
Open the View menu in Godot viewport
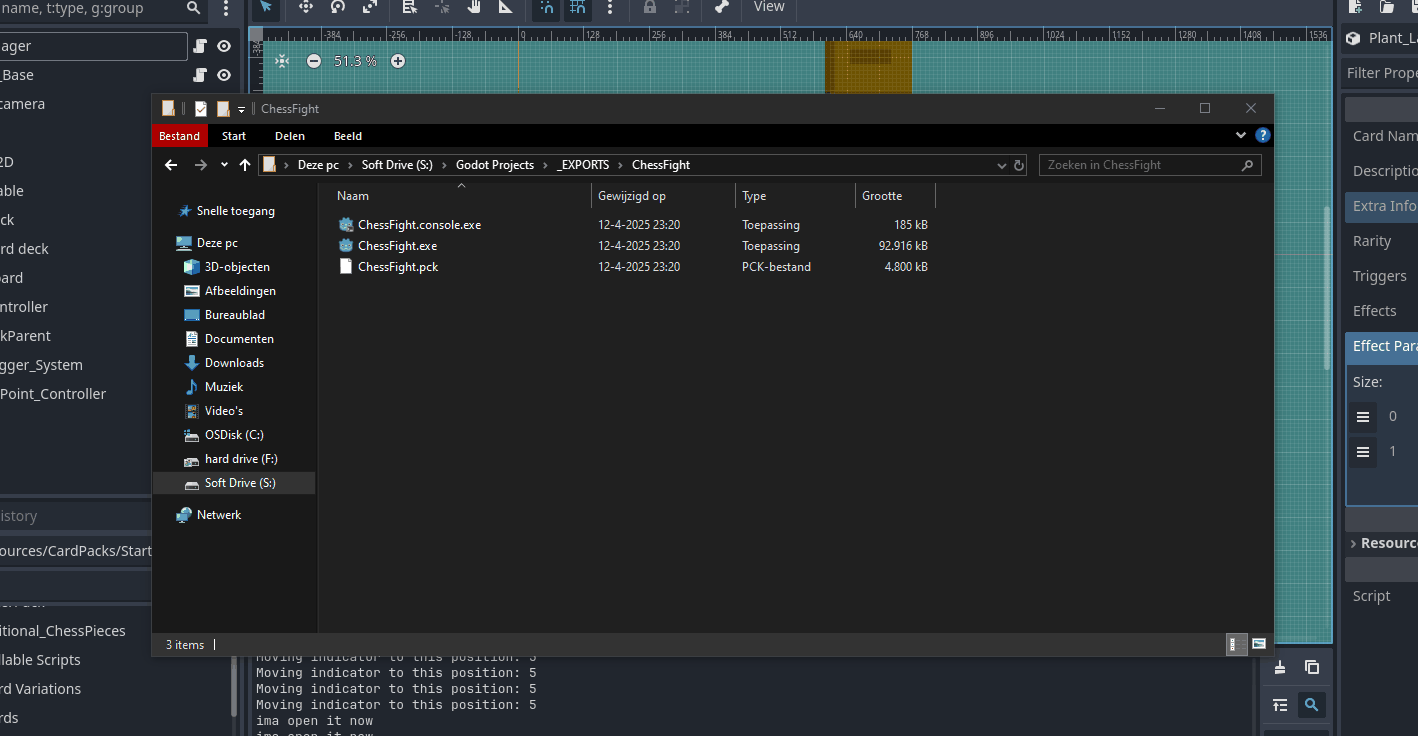coord(769,7)
